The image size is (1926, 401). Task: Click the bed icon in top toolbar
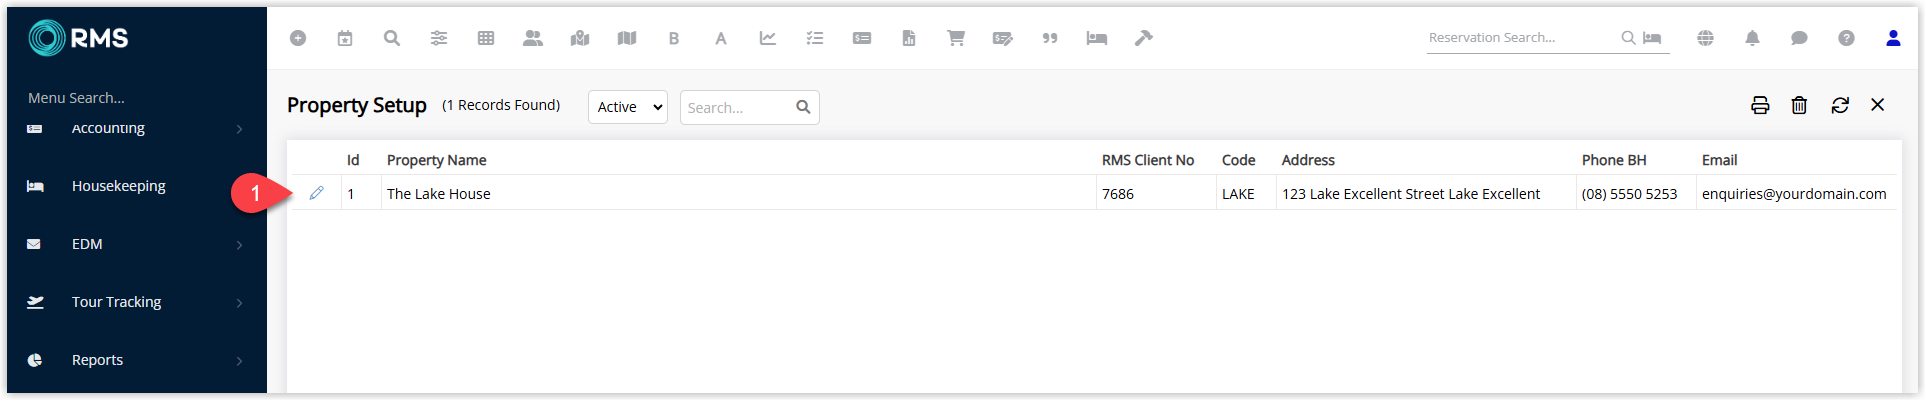point(1097,38)
